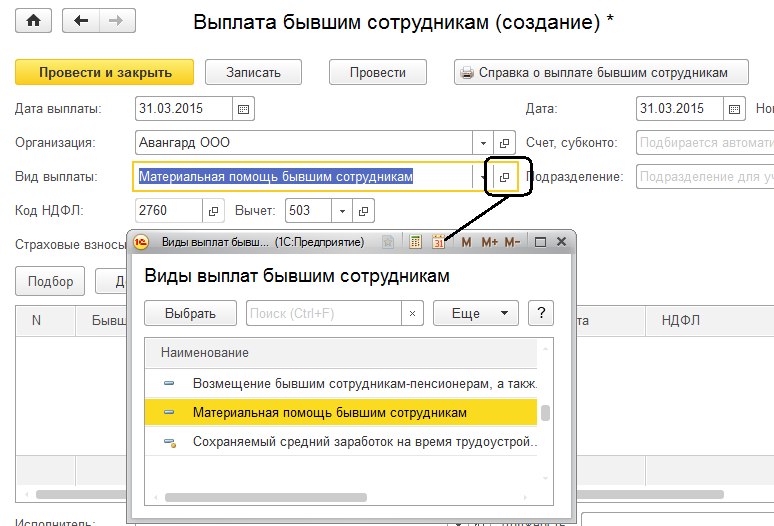
Task: Click the open-form icon next to Вид выплаты
Action: point(505,177)
